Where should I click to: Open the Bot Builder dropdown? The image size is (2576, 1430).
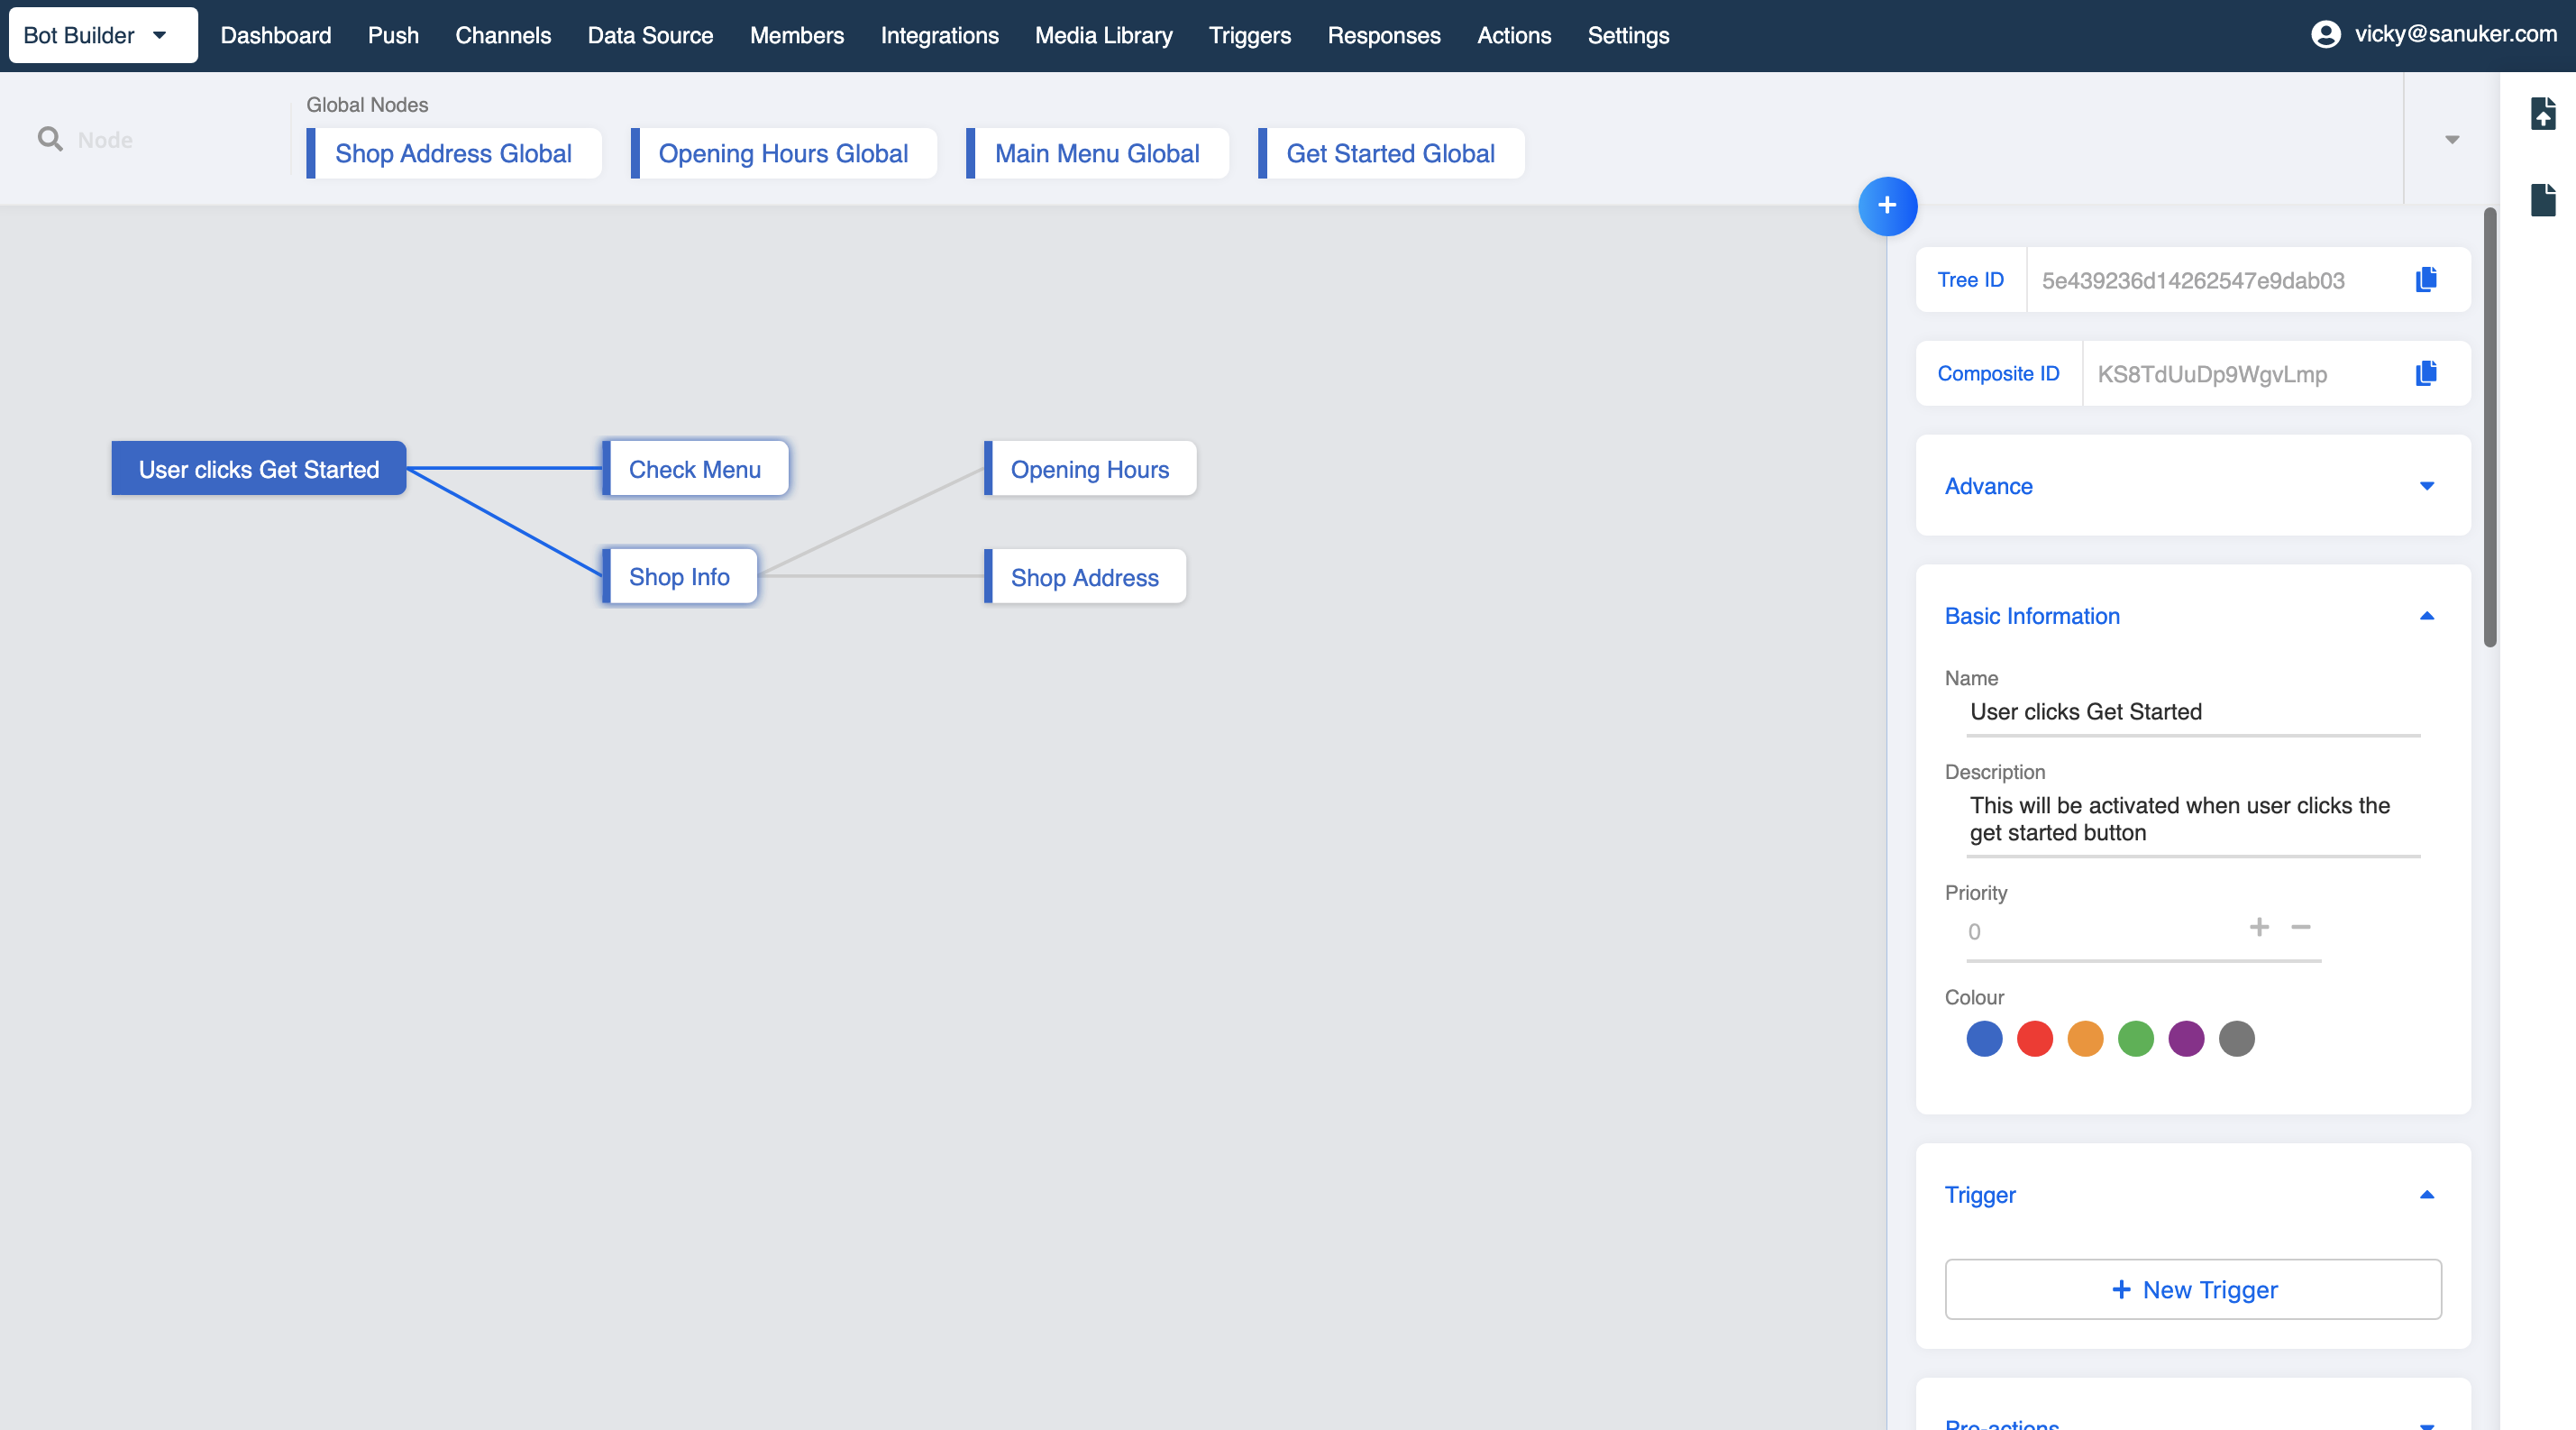[x=102, y=35]
